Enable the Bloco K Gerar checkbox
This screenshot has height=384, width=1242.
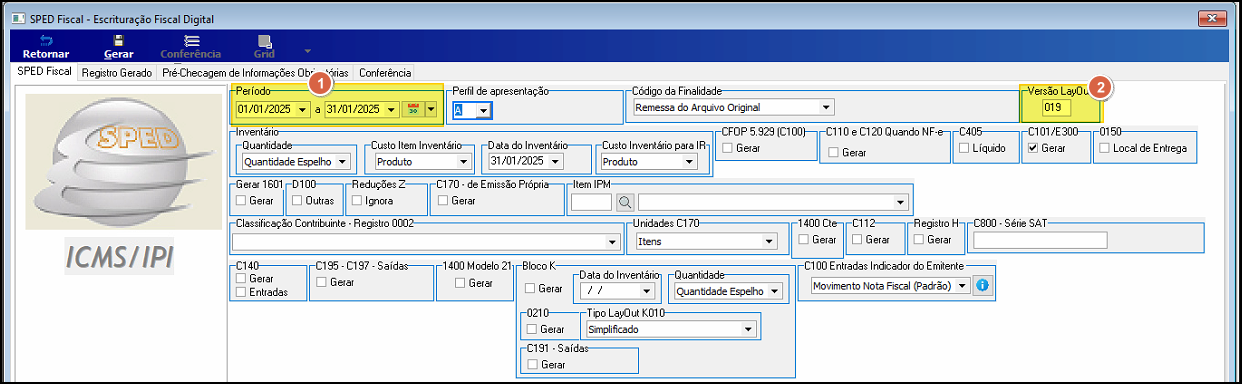click(531, 288)
